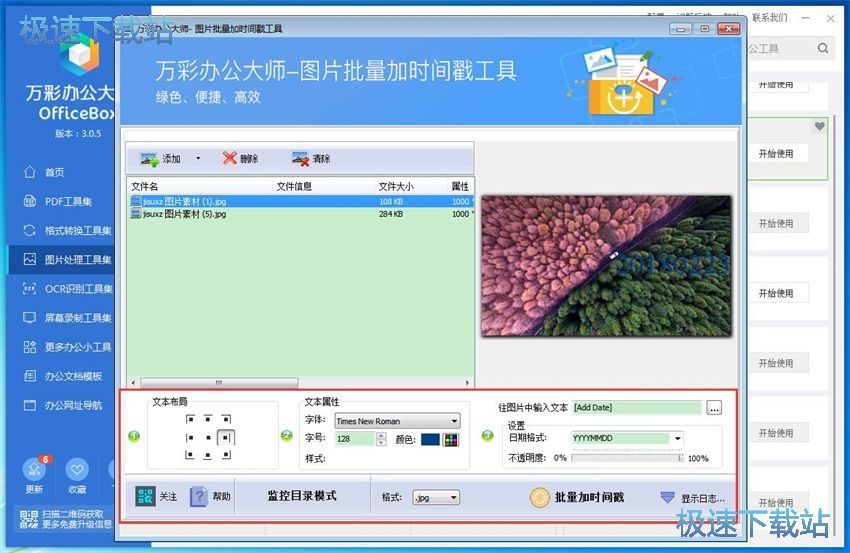Select middle-right text layout position
This screenshot has height=553, width=850.
tap(226, 438)
